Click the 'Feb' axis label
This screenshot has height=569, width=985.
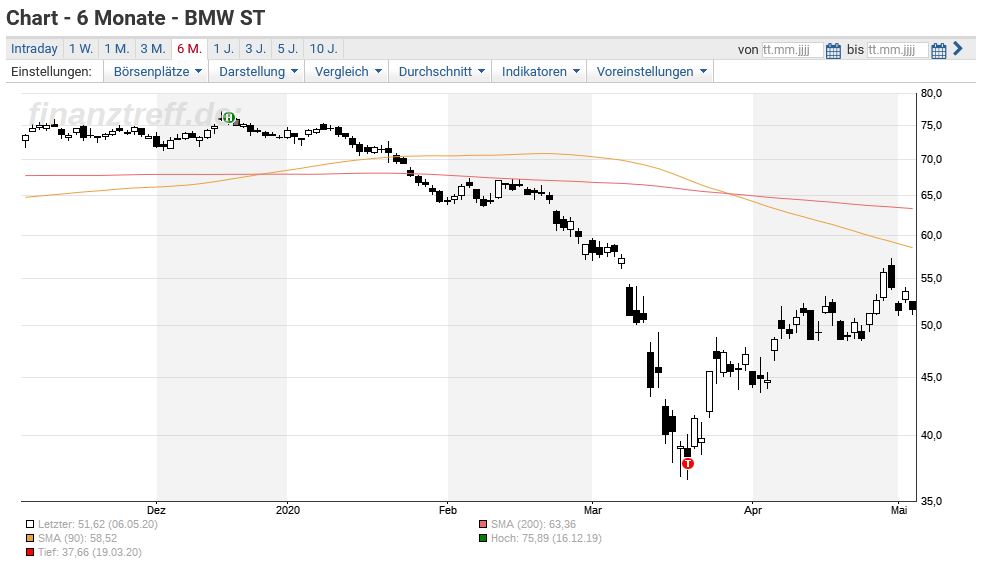coord(448,510)
